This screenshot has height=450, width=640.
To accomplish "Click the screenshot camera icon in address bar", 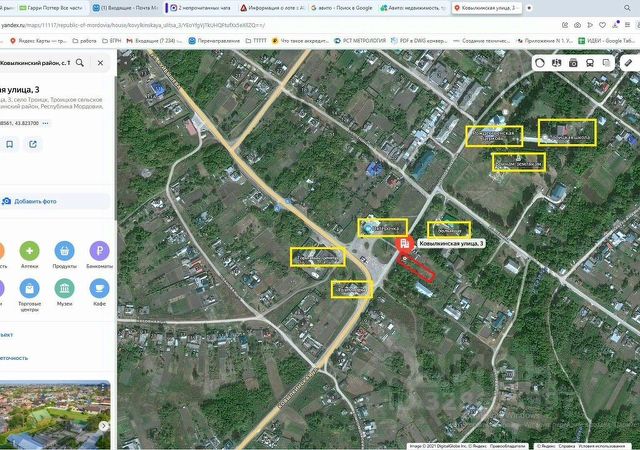I will click(x=577, y=25).
